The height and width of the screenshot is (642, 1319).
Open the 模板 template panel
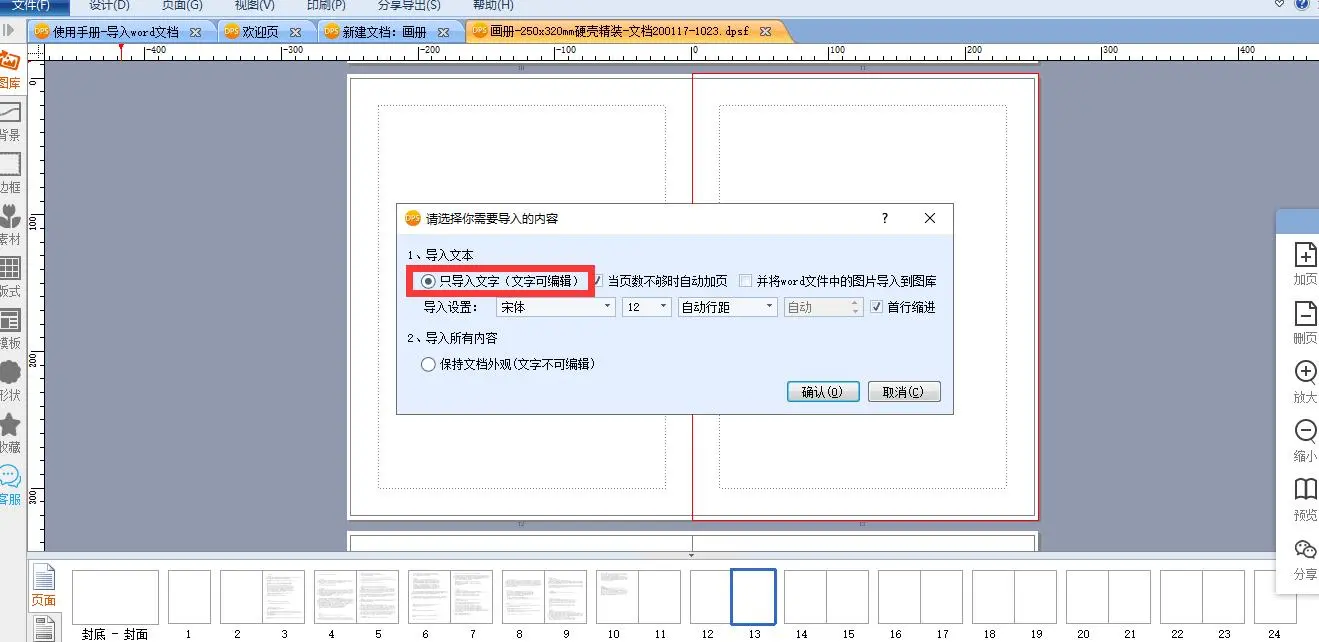10,329
